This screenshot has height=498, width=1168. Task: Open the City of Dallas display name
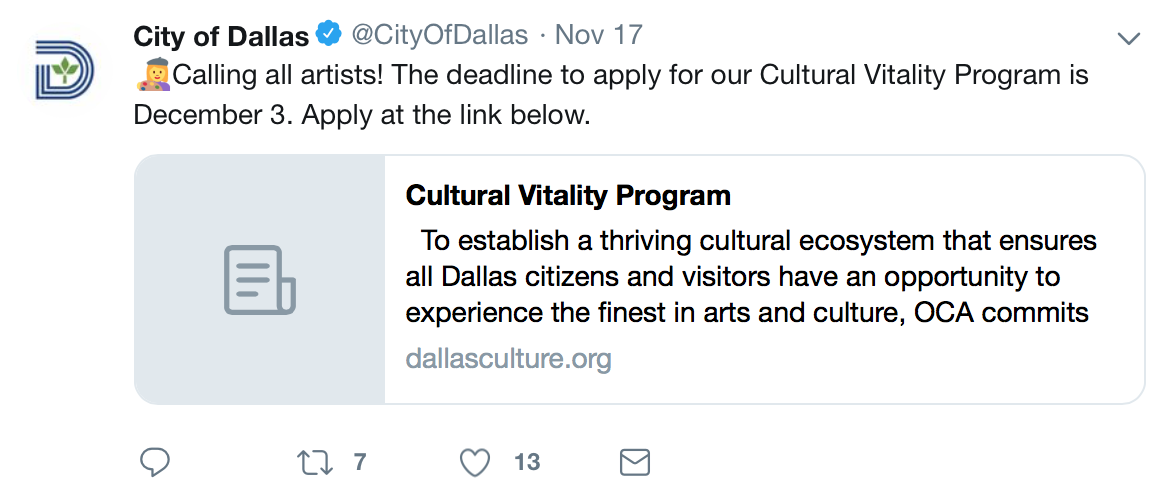coord(221,36)
